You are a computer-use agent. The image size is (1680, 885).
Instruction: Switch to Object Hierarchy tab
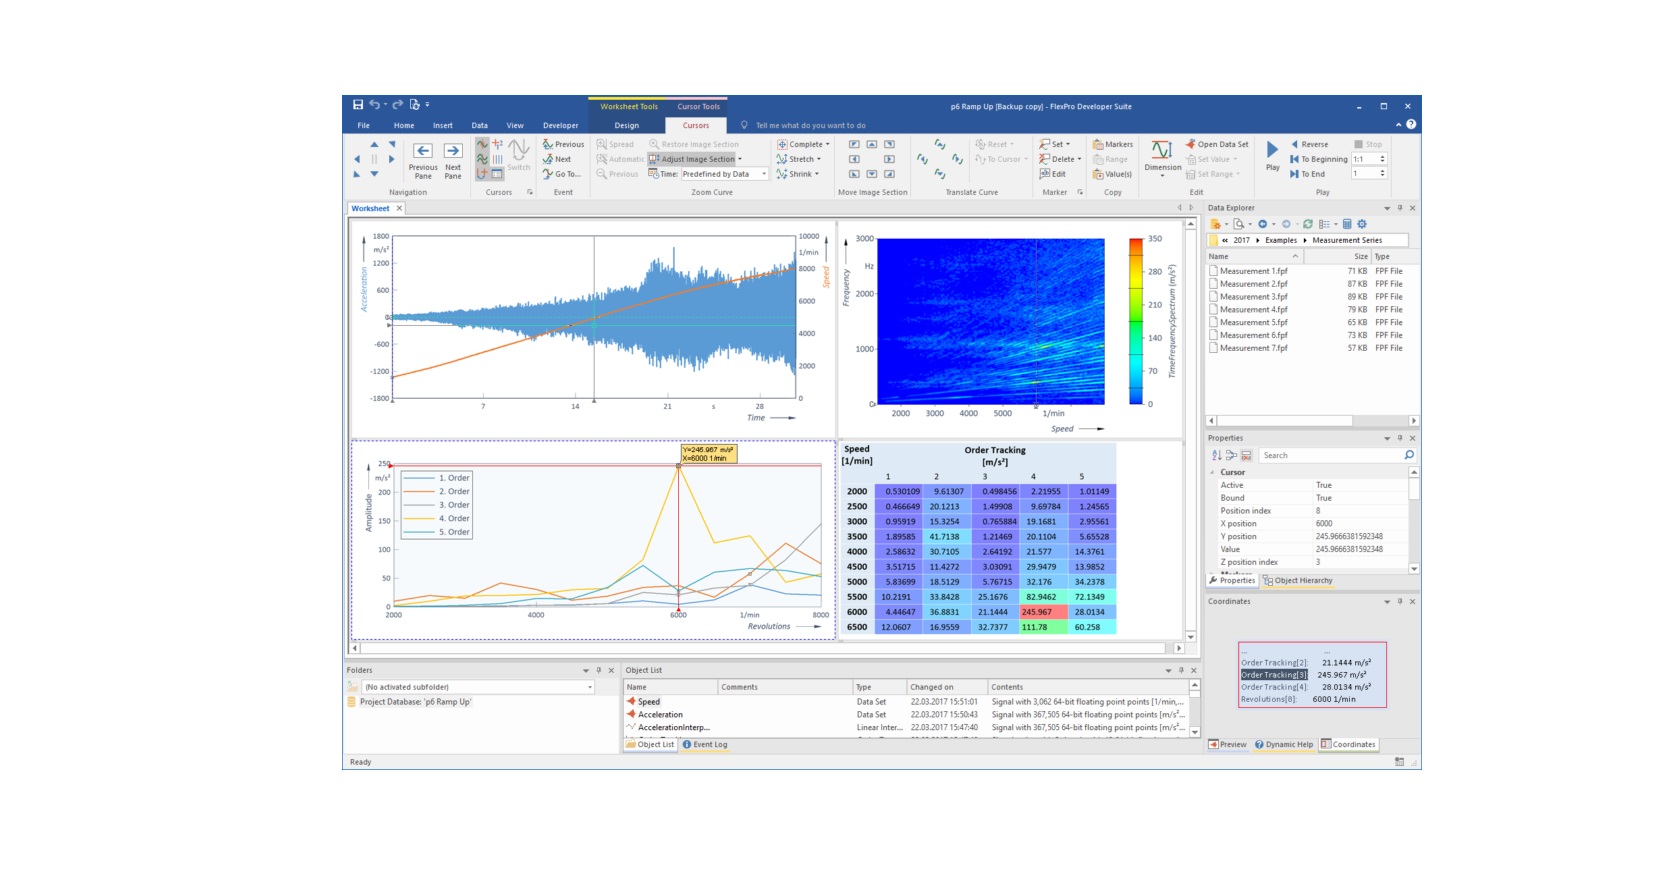point(1297,580)
